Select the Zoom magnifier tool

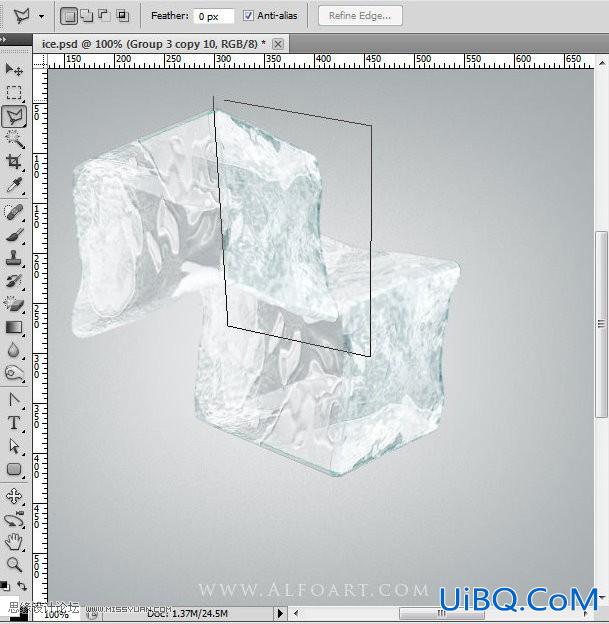[14, 564]
